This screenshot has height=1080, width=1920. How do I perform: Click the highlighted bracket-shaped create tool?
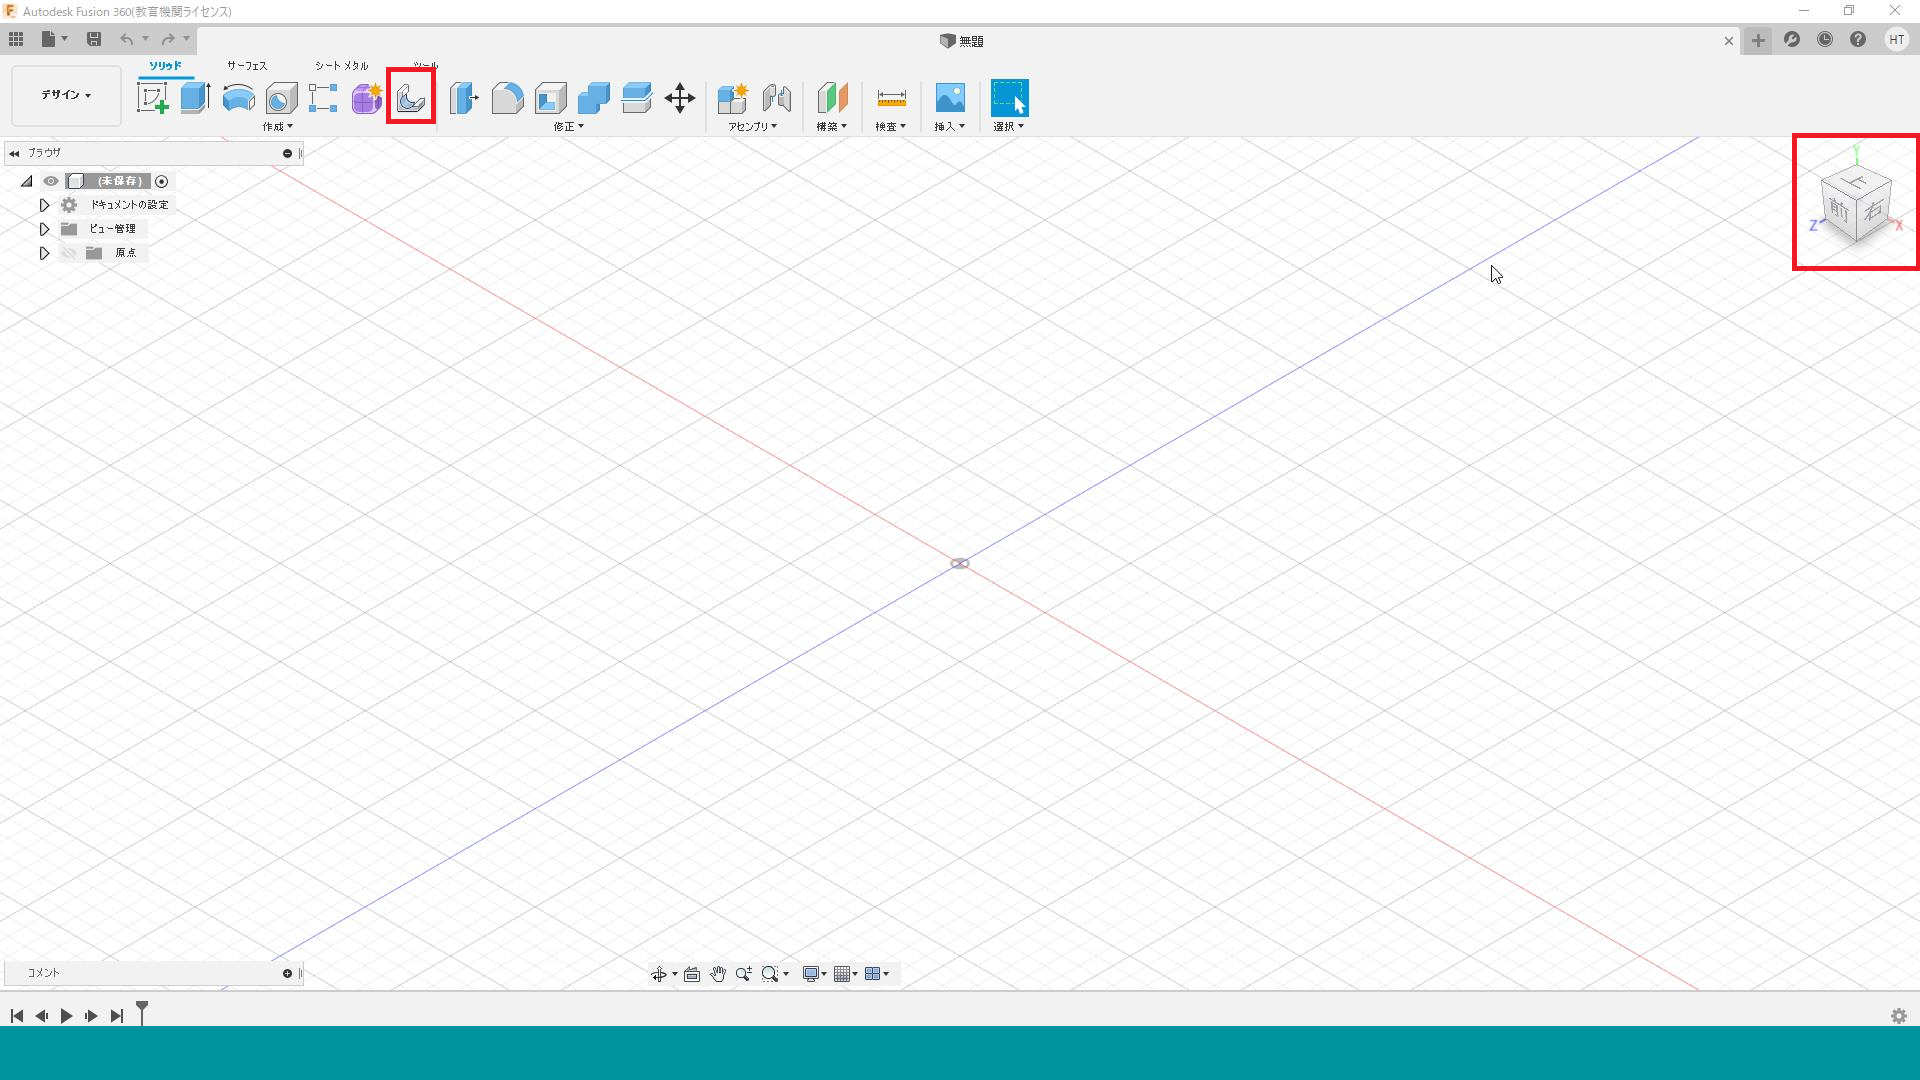[x=411, y=97]
